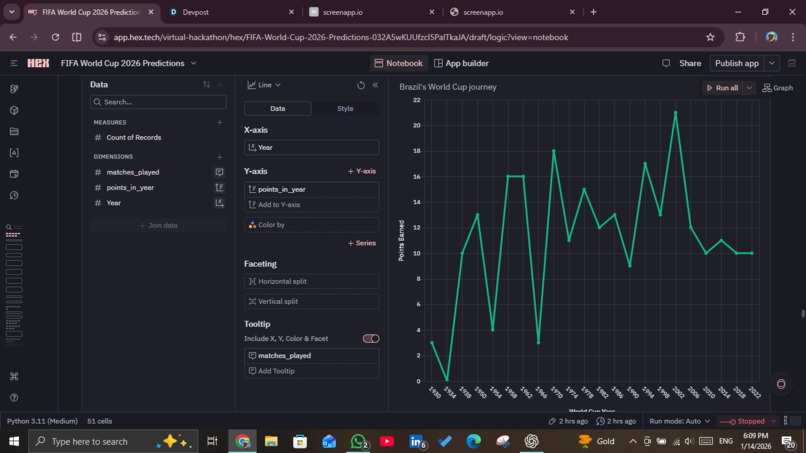Open the browser extensions puzzle icon
Image resolution: width=806 pixels, height=453 pixels.
click(x=740, y=37)
